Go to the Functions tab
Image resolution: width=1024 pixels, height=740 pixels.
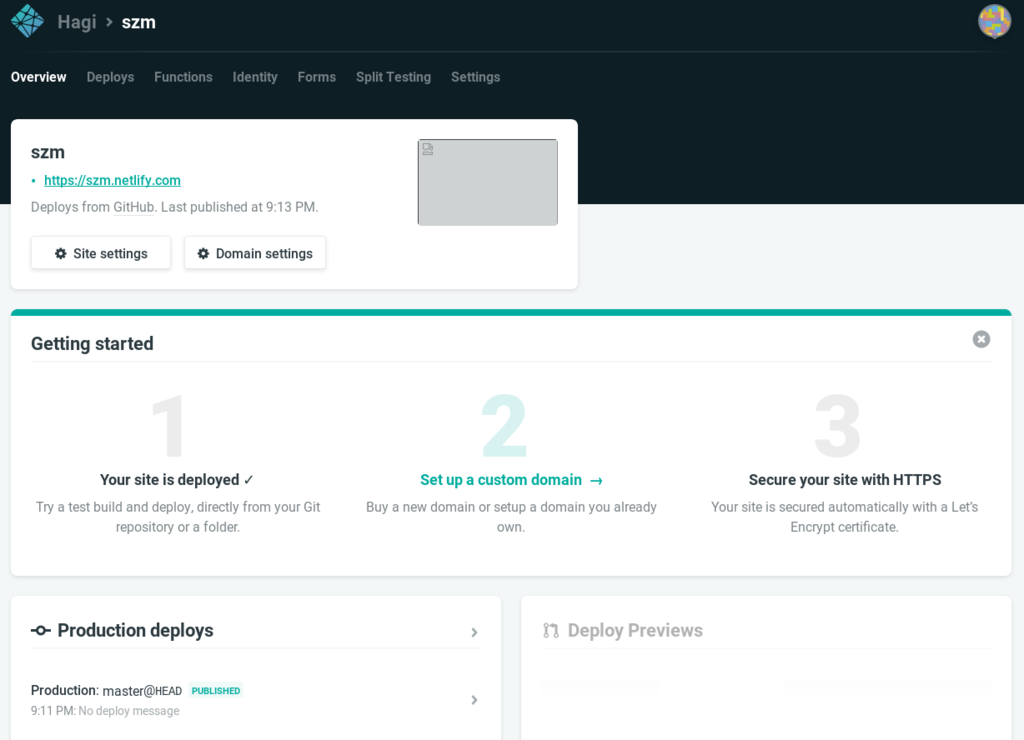pos(184,77)
